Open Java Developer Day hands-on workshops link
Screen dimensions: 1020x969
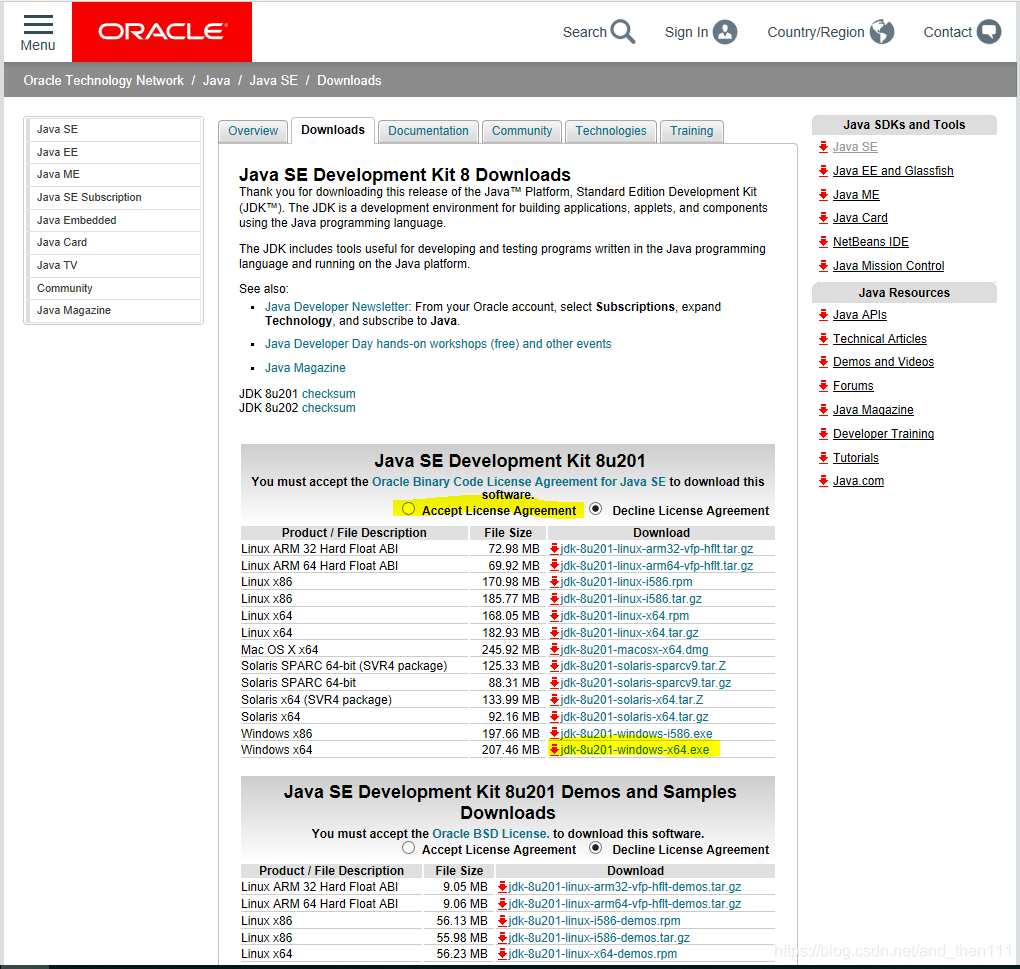pos(438,343)
